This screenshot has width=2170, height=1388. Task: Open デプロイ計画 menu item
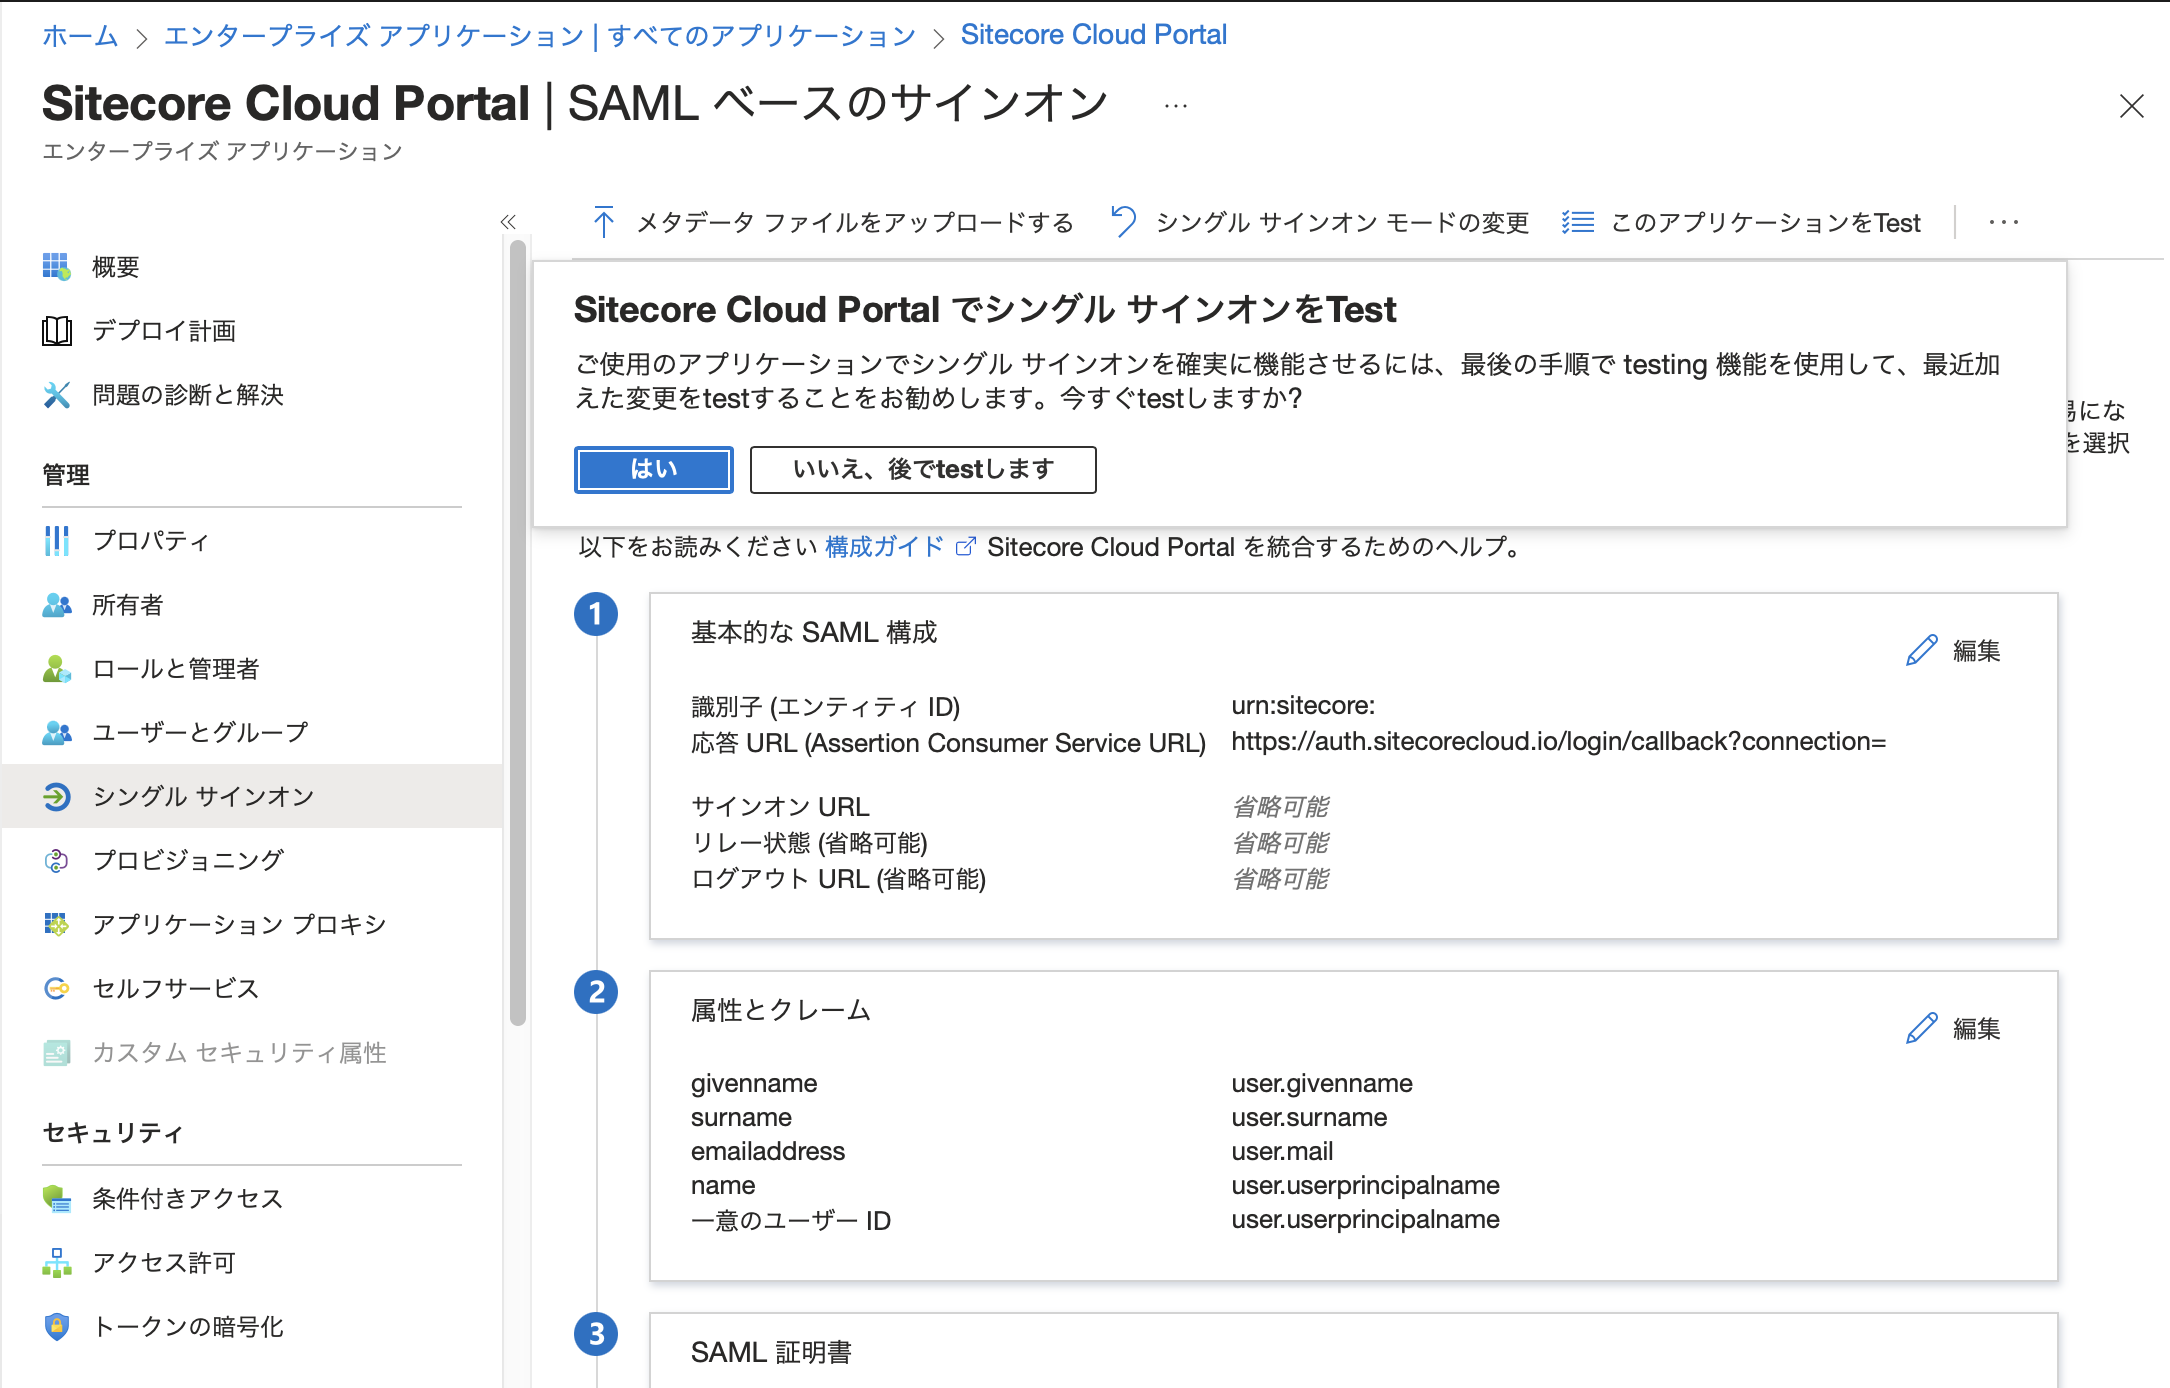point(252,331)
